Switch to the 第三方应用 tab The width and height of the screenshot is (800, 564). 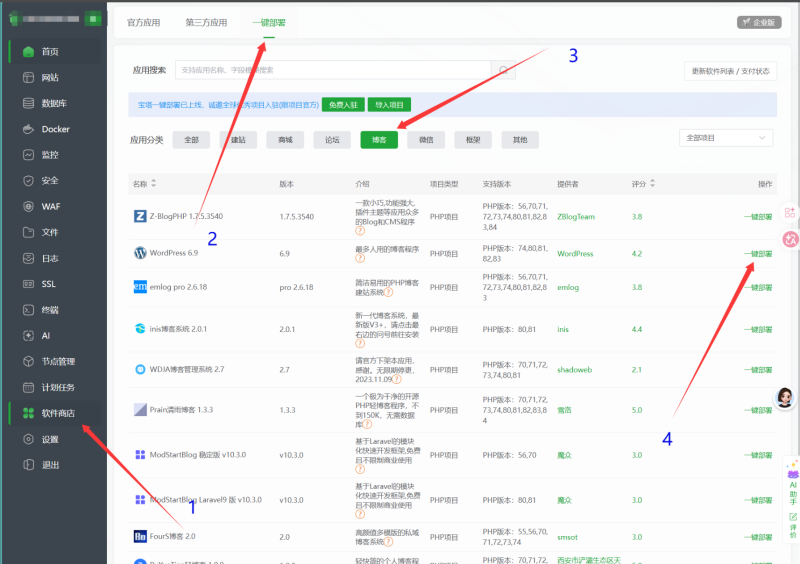coord(206,22)
